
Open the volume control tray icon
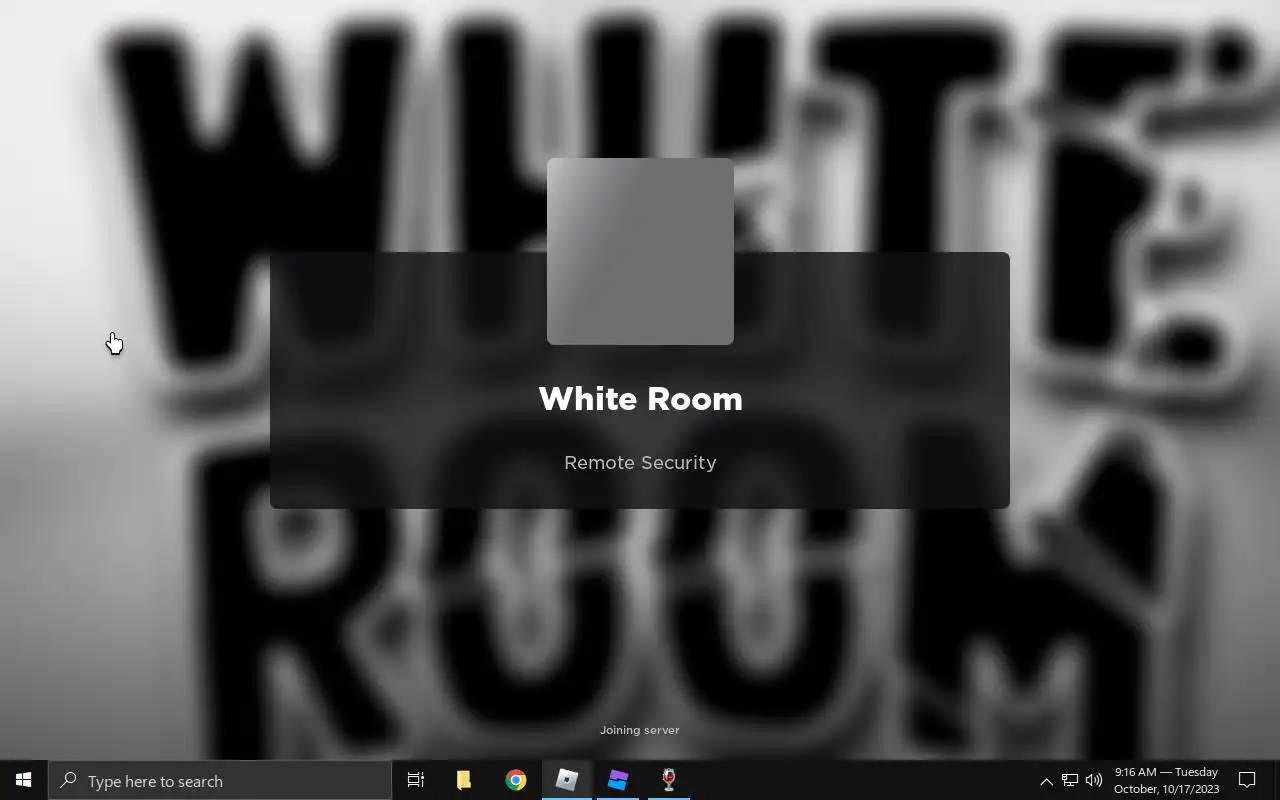[1094, 780]
